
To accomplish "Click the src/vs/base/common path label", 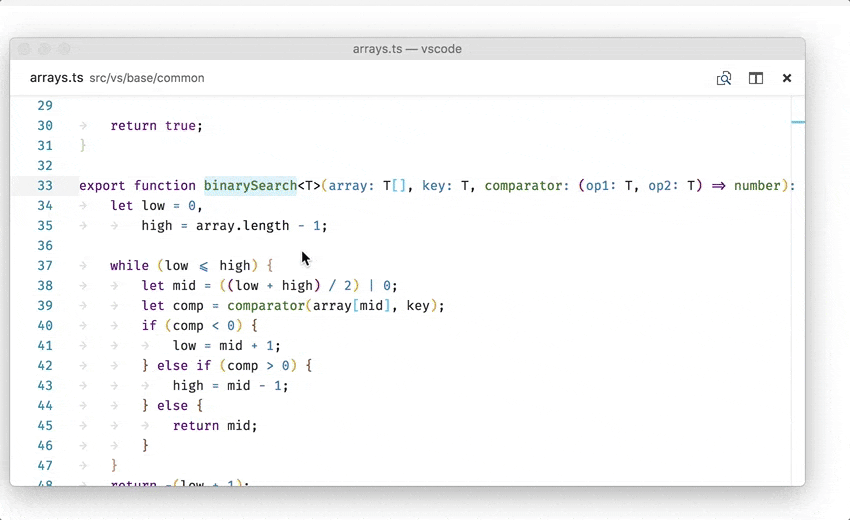I will 147,78.
